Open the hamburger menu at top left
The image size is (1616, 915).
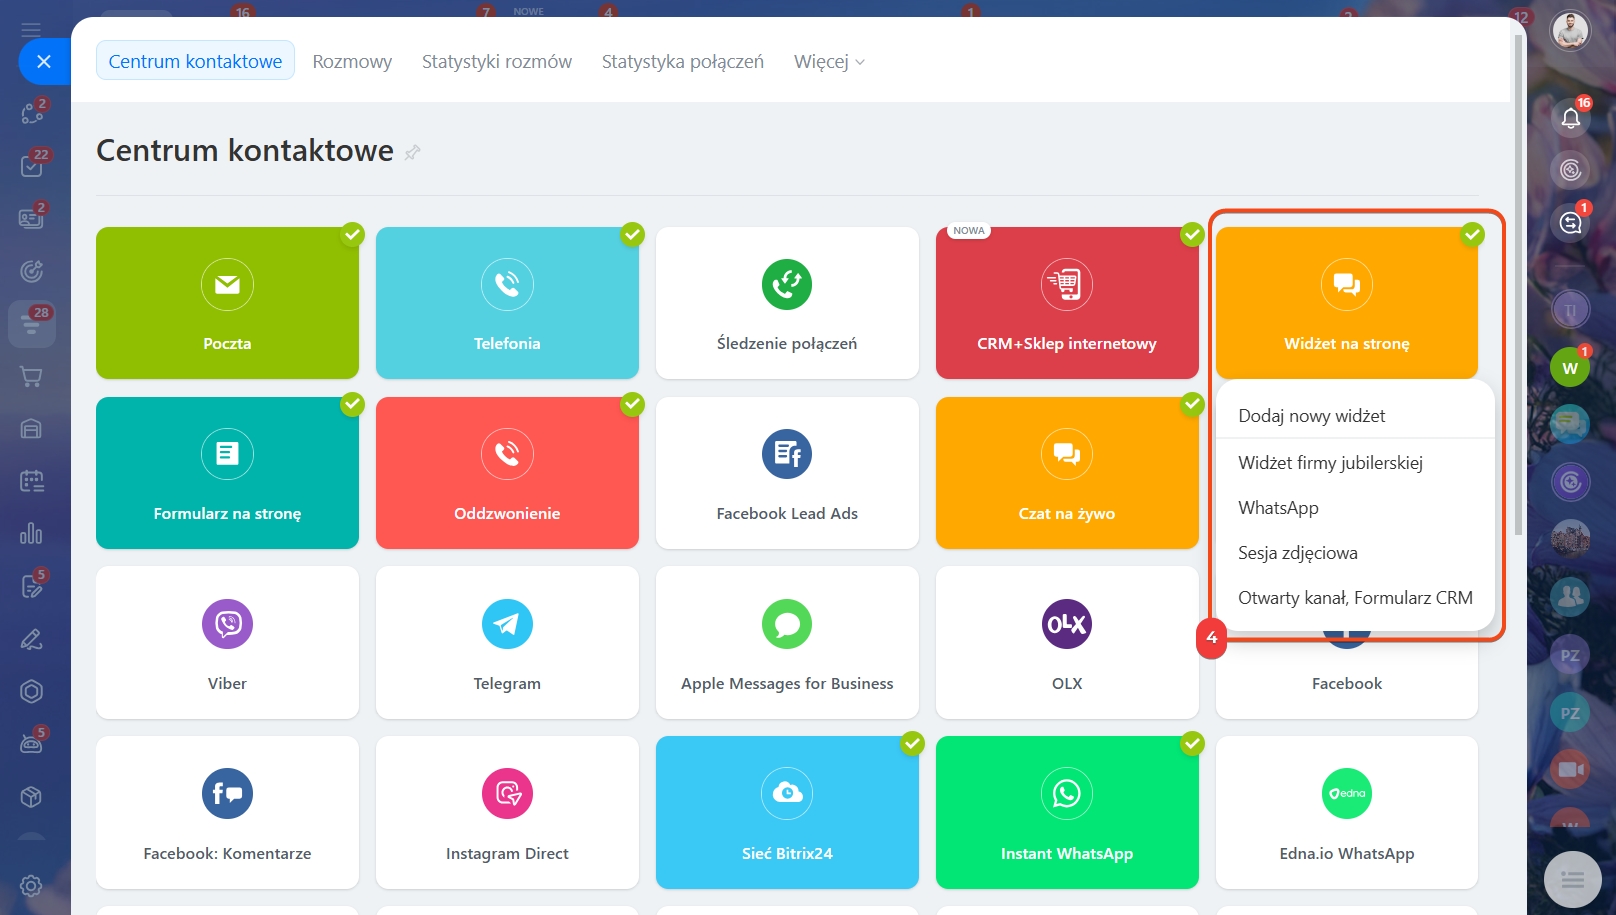31,29
